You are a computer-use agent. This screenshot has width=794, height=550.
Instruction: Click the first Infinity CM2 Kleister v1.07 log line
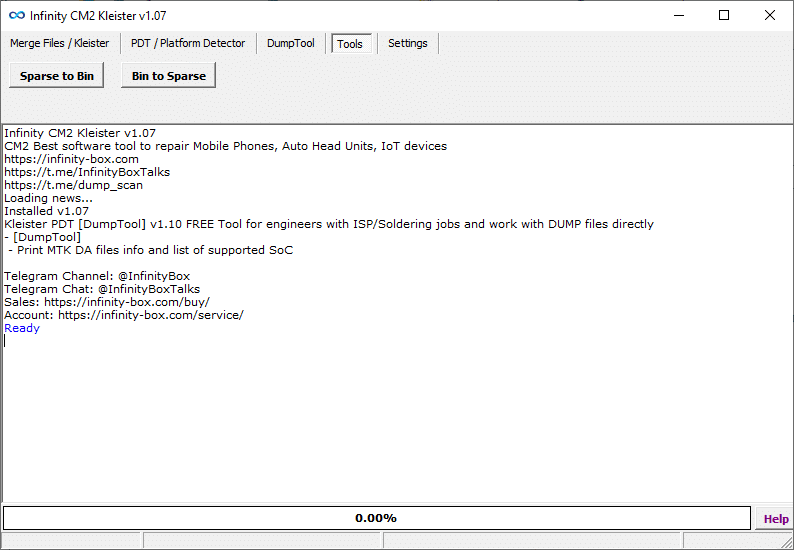[80, 133]
